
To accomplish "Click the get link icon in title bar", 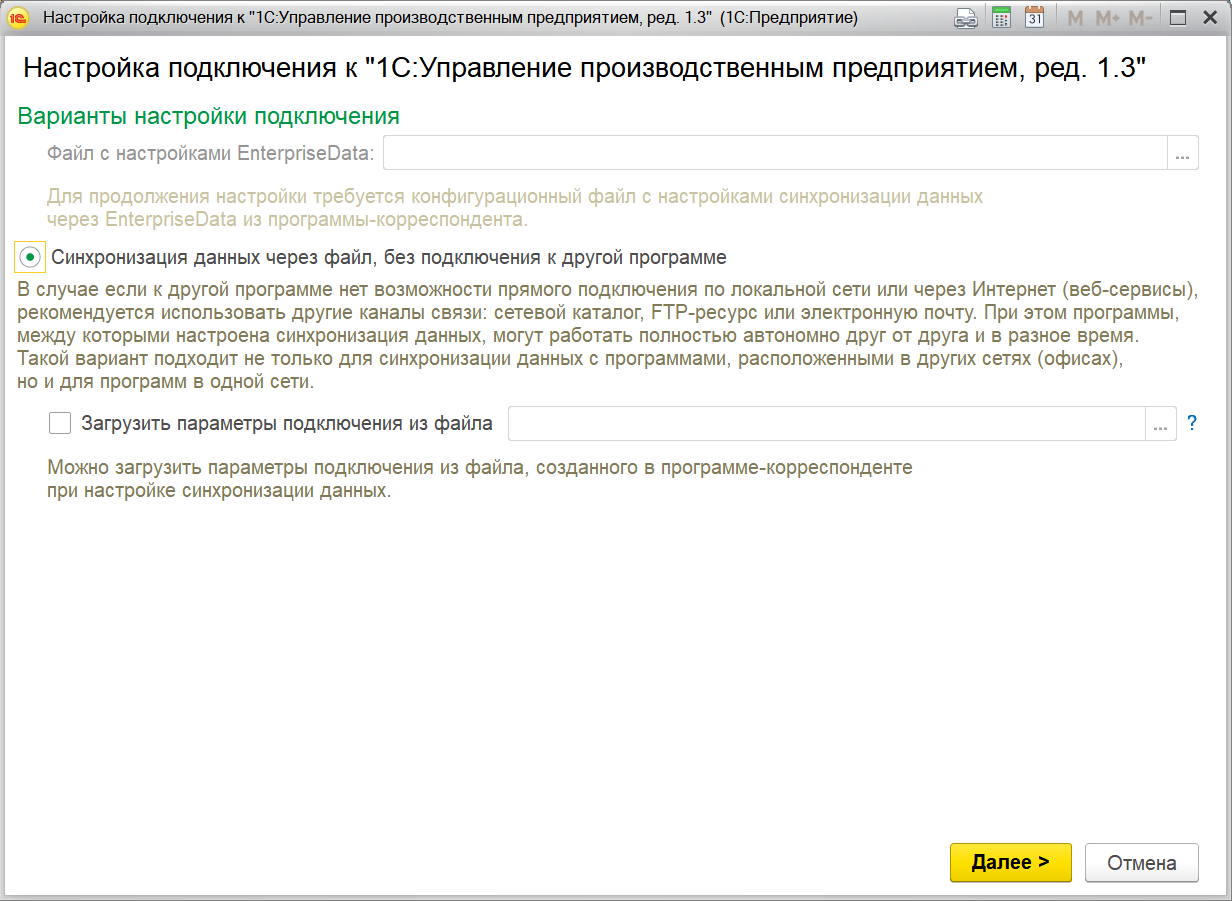I will 965,18.
